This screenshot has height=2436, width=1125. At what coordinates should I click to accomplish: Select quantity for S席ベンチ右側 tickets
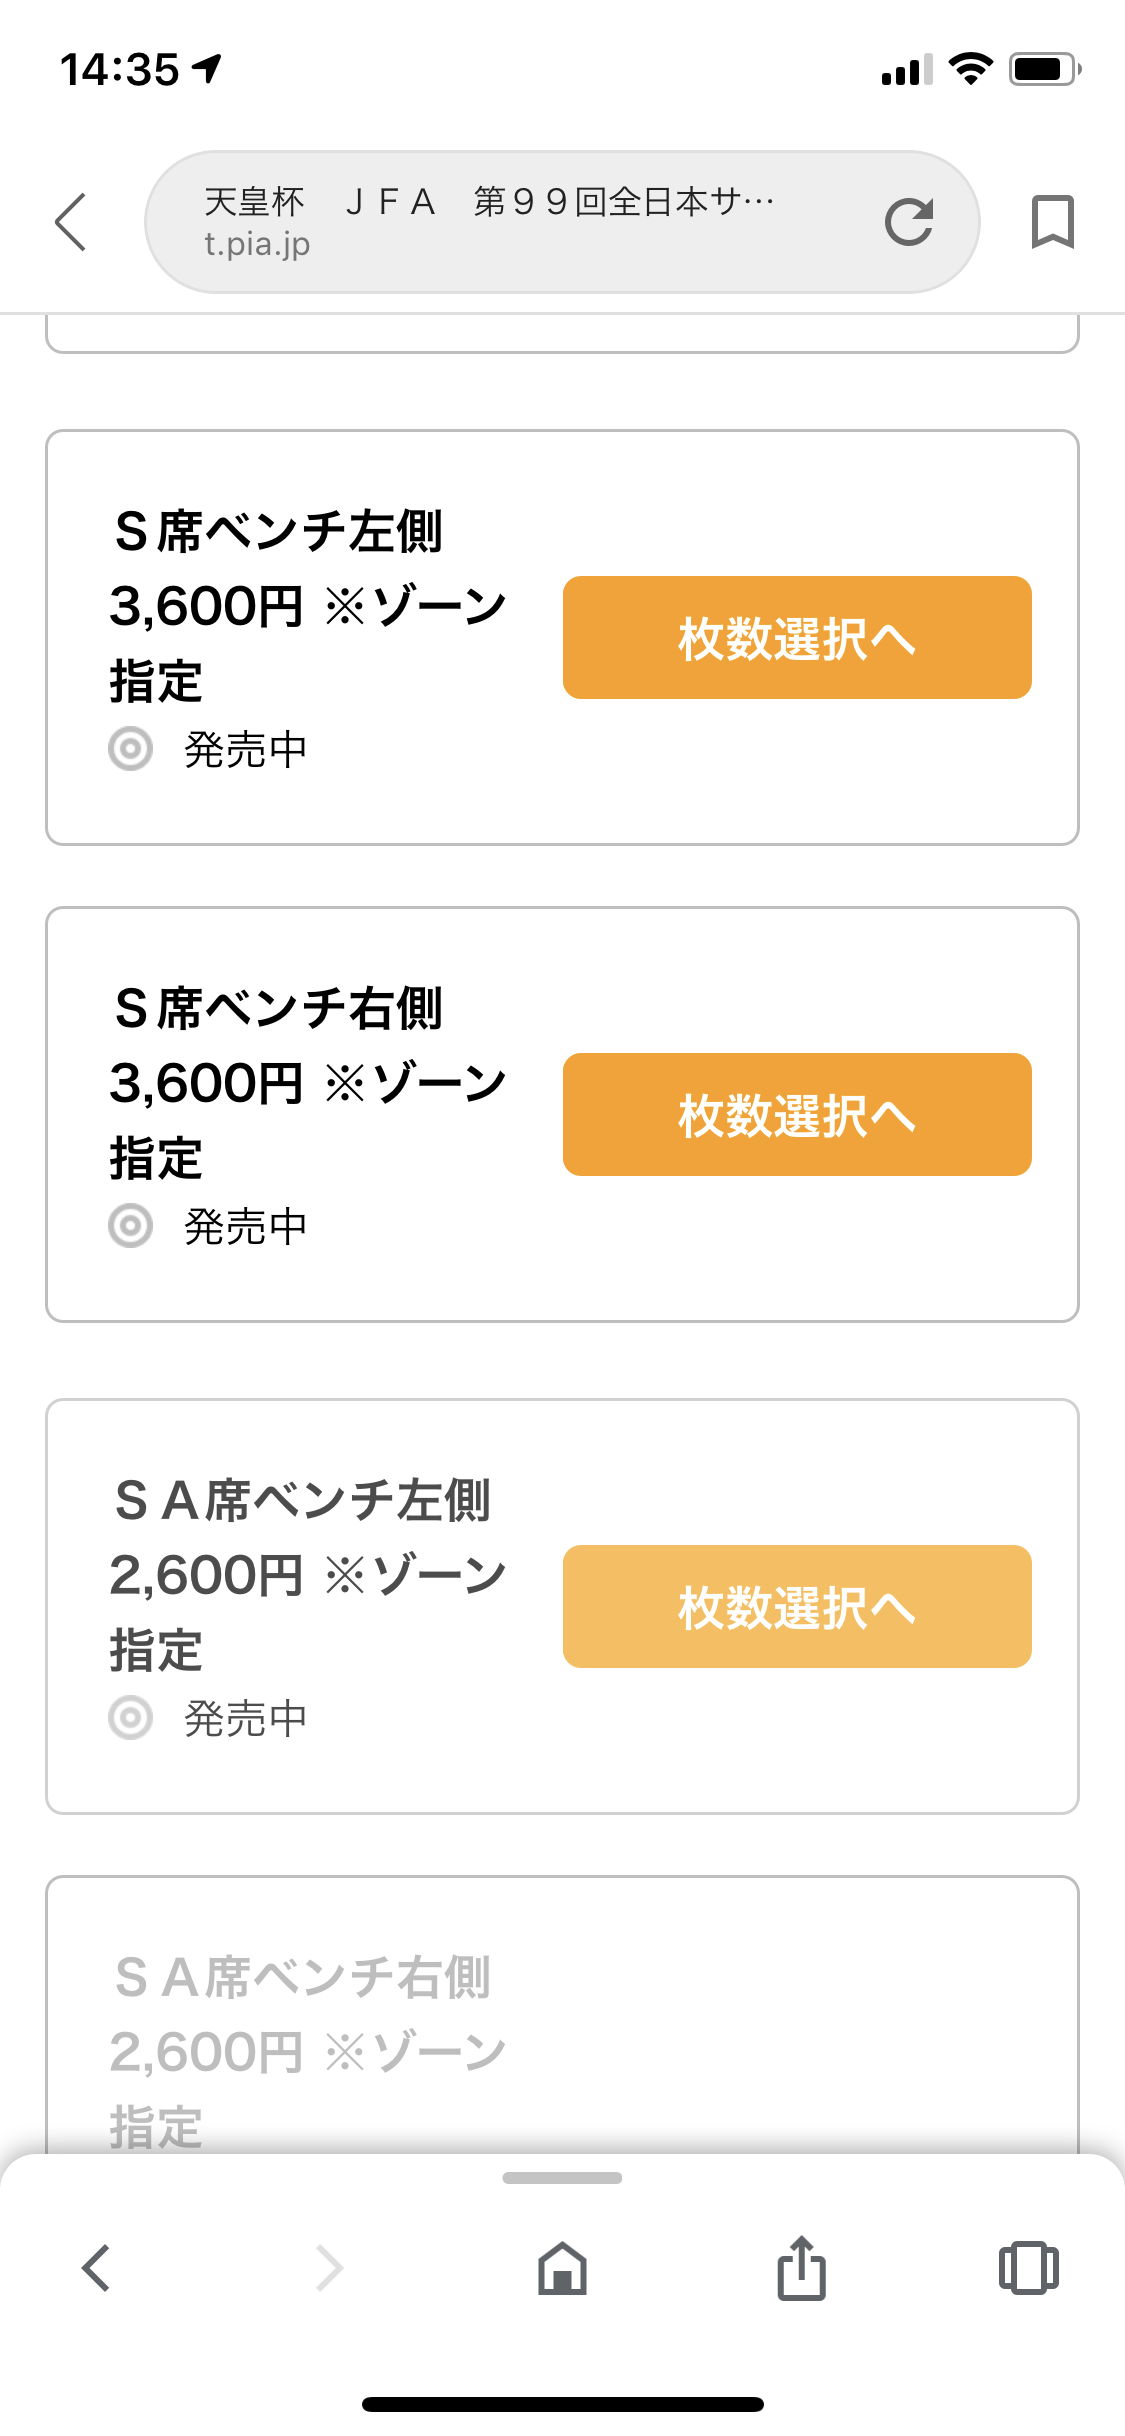click(x=797, y=1115)
